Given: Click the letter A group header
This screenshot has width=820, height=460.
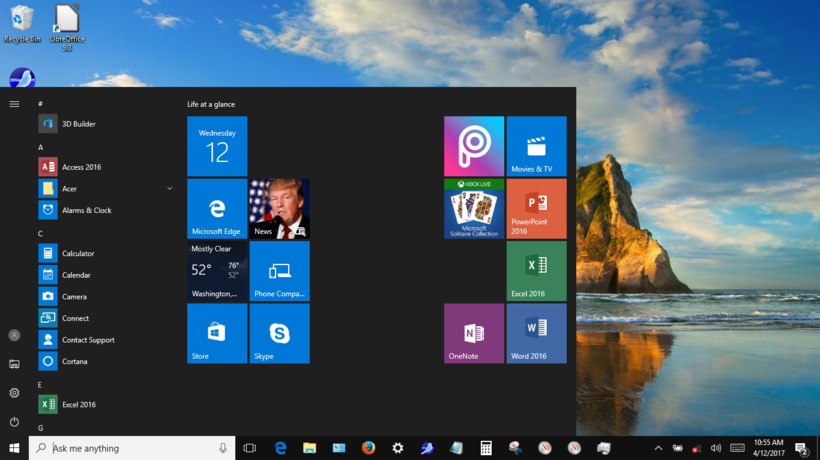Looking at the screenshot, I should click(40, 147).
